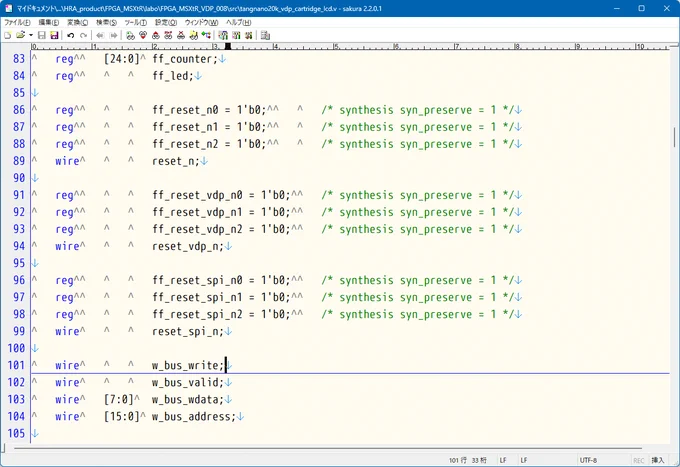Viewport: 680px width, 467px height.
Task: Click the horizontal scrollbar at the bottom
Action: (328, 448)
